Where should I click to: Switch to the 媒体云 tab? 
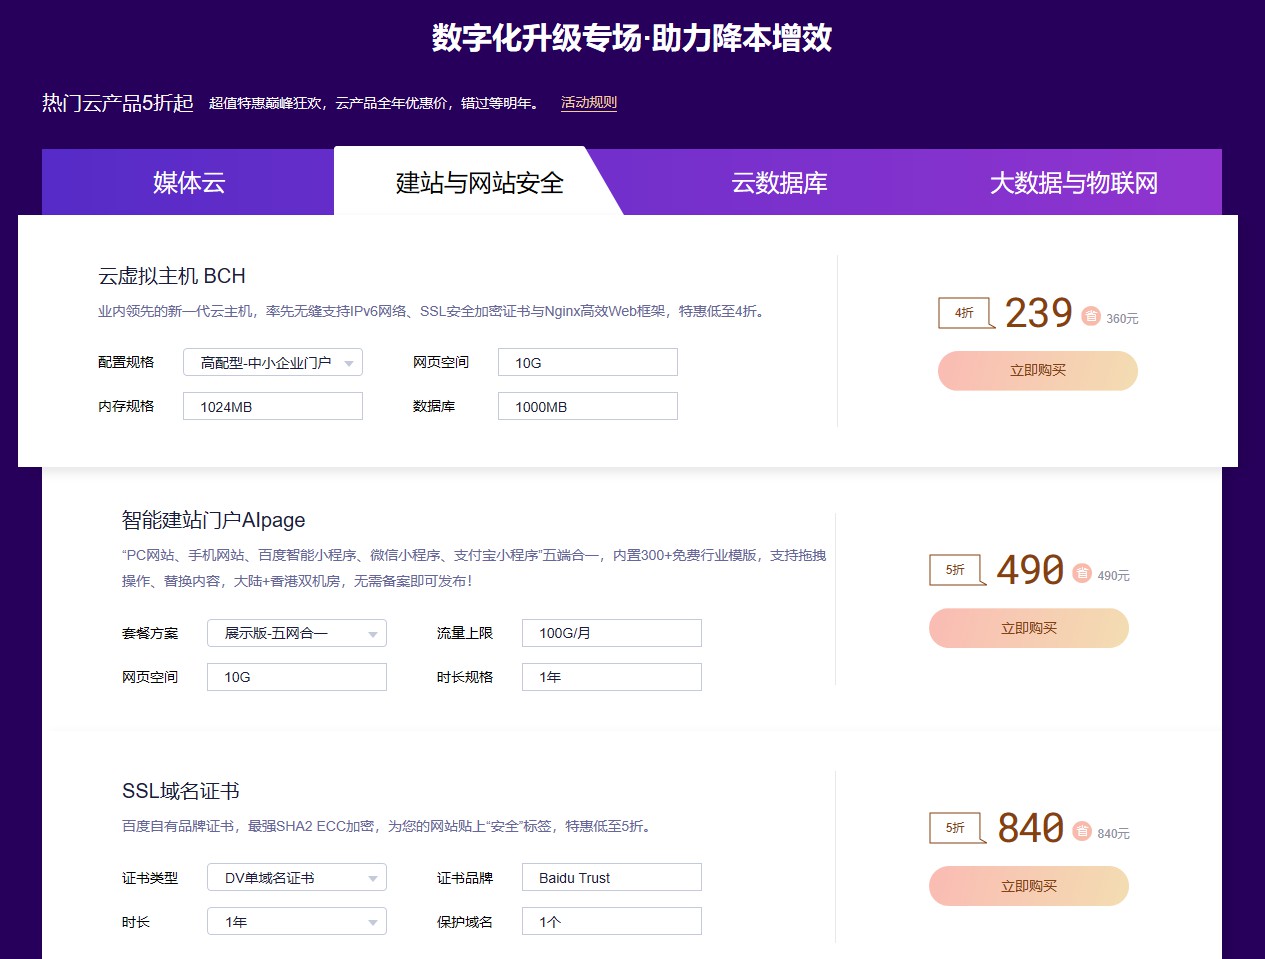pos(188,183)
